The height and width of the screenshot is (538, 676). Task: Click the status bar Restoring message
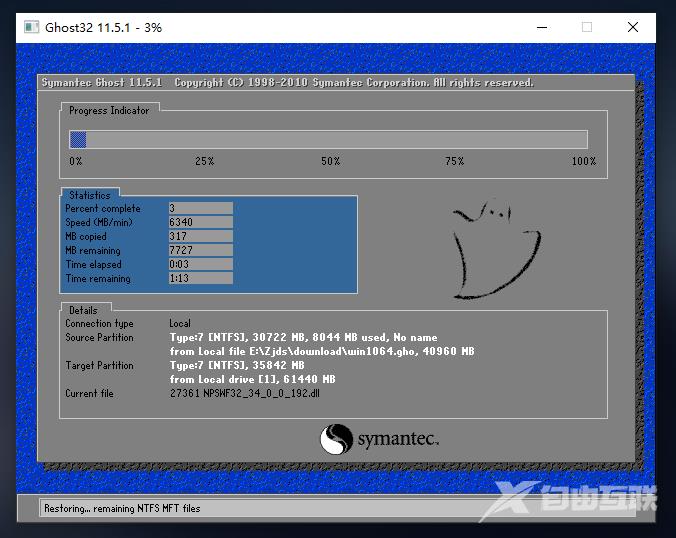point(122,508)
